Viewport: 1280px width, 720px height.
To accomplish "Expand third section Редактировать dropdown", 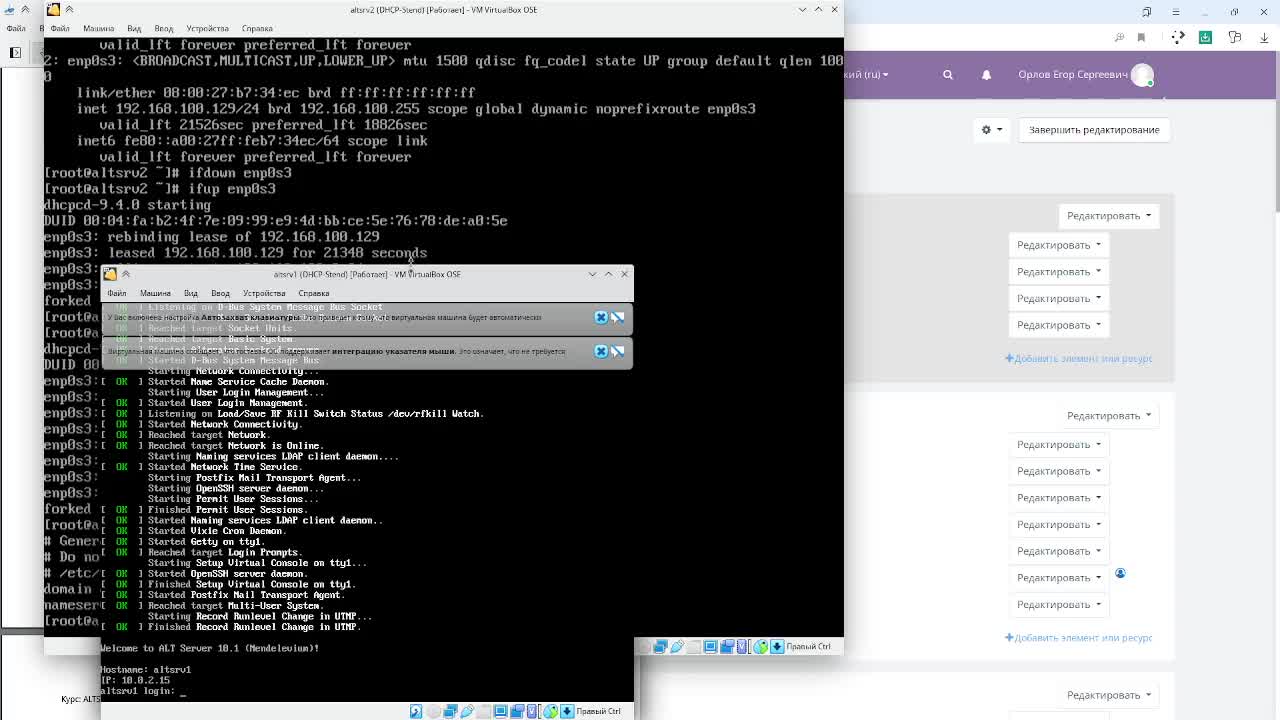I will (1108, 695).
